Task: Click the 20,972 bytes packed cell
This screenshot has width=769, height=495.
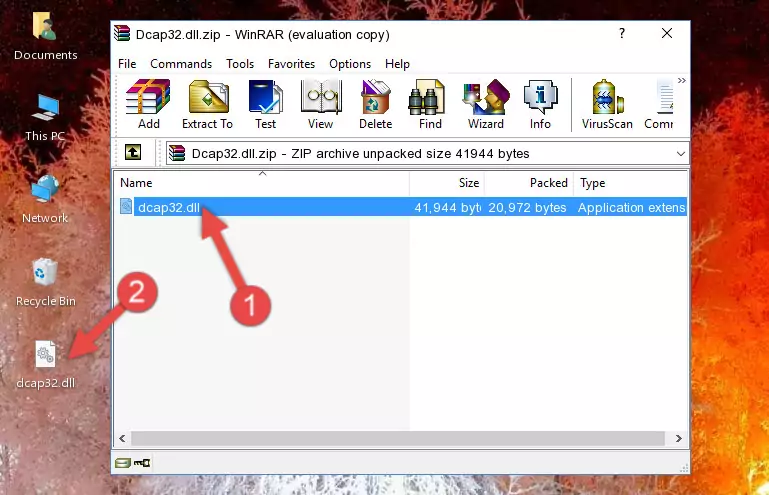Action: (x=527, y=208)
